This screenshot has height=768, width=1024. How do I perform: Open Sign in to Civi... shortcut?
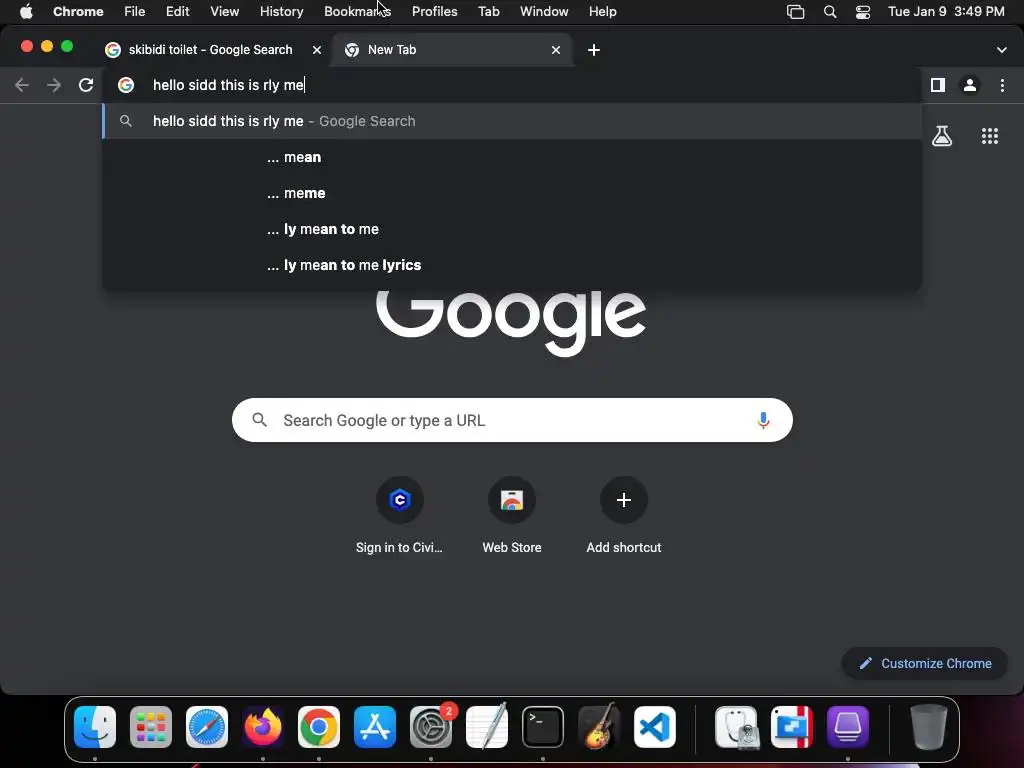[400, 515]
